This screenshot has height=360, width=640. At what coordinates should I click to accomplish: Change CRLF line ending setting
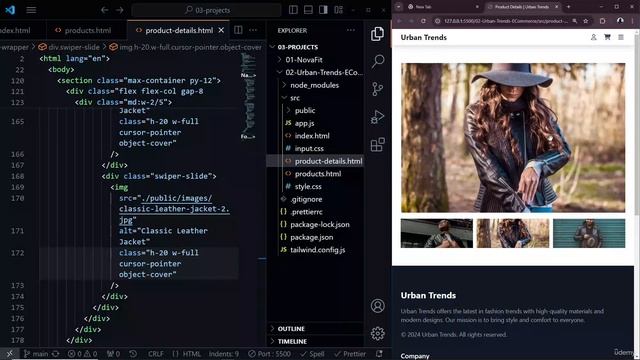tap(156, 354)
